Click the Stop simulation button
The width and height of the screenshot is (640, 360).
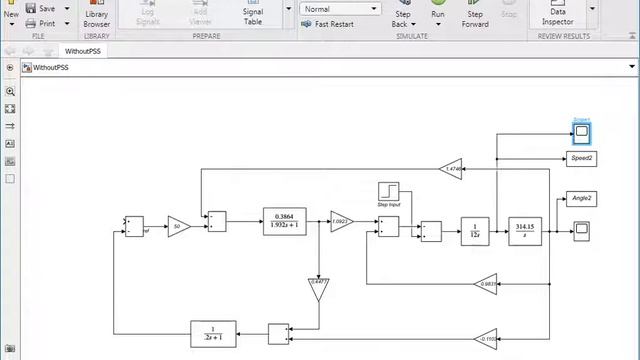tap(509, 9)
